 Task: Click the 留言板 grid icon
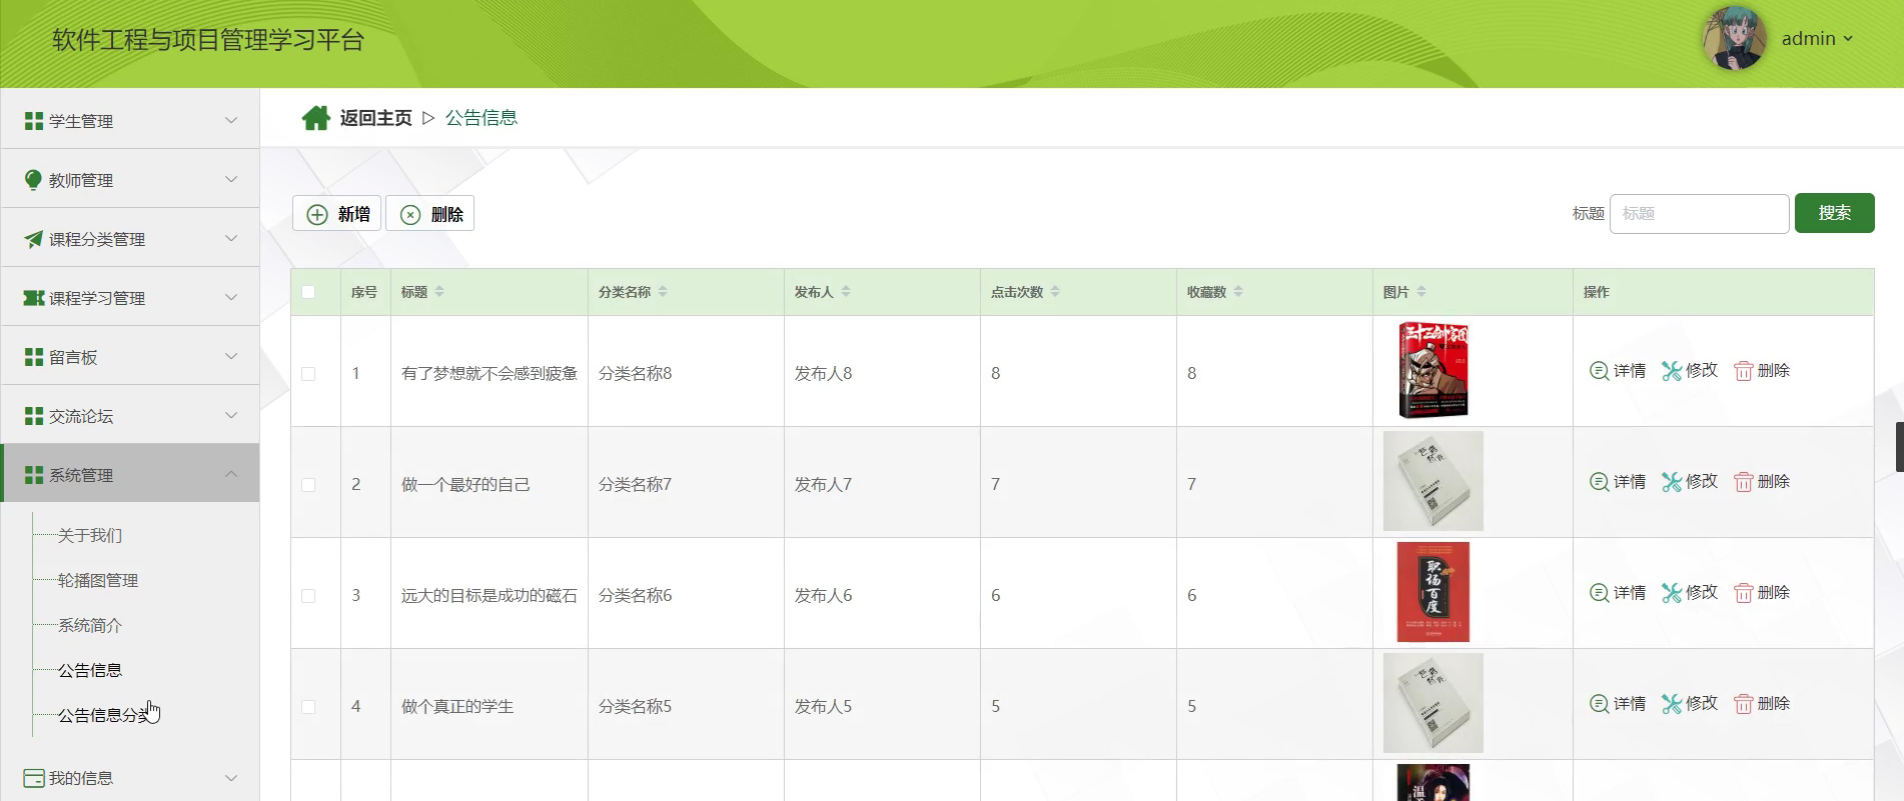pos(34,357)
